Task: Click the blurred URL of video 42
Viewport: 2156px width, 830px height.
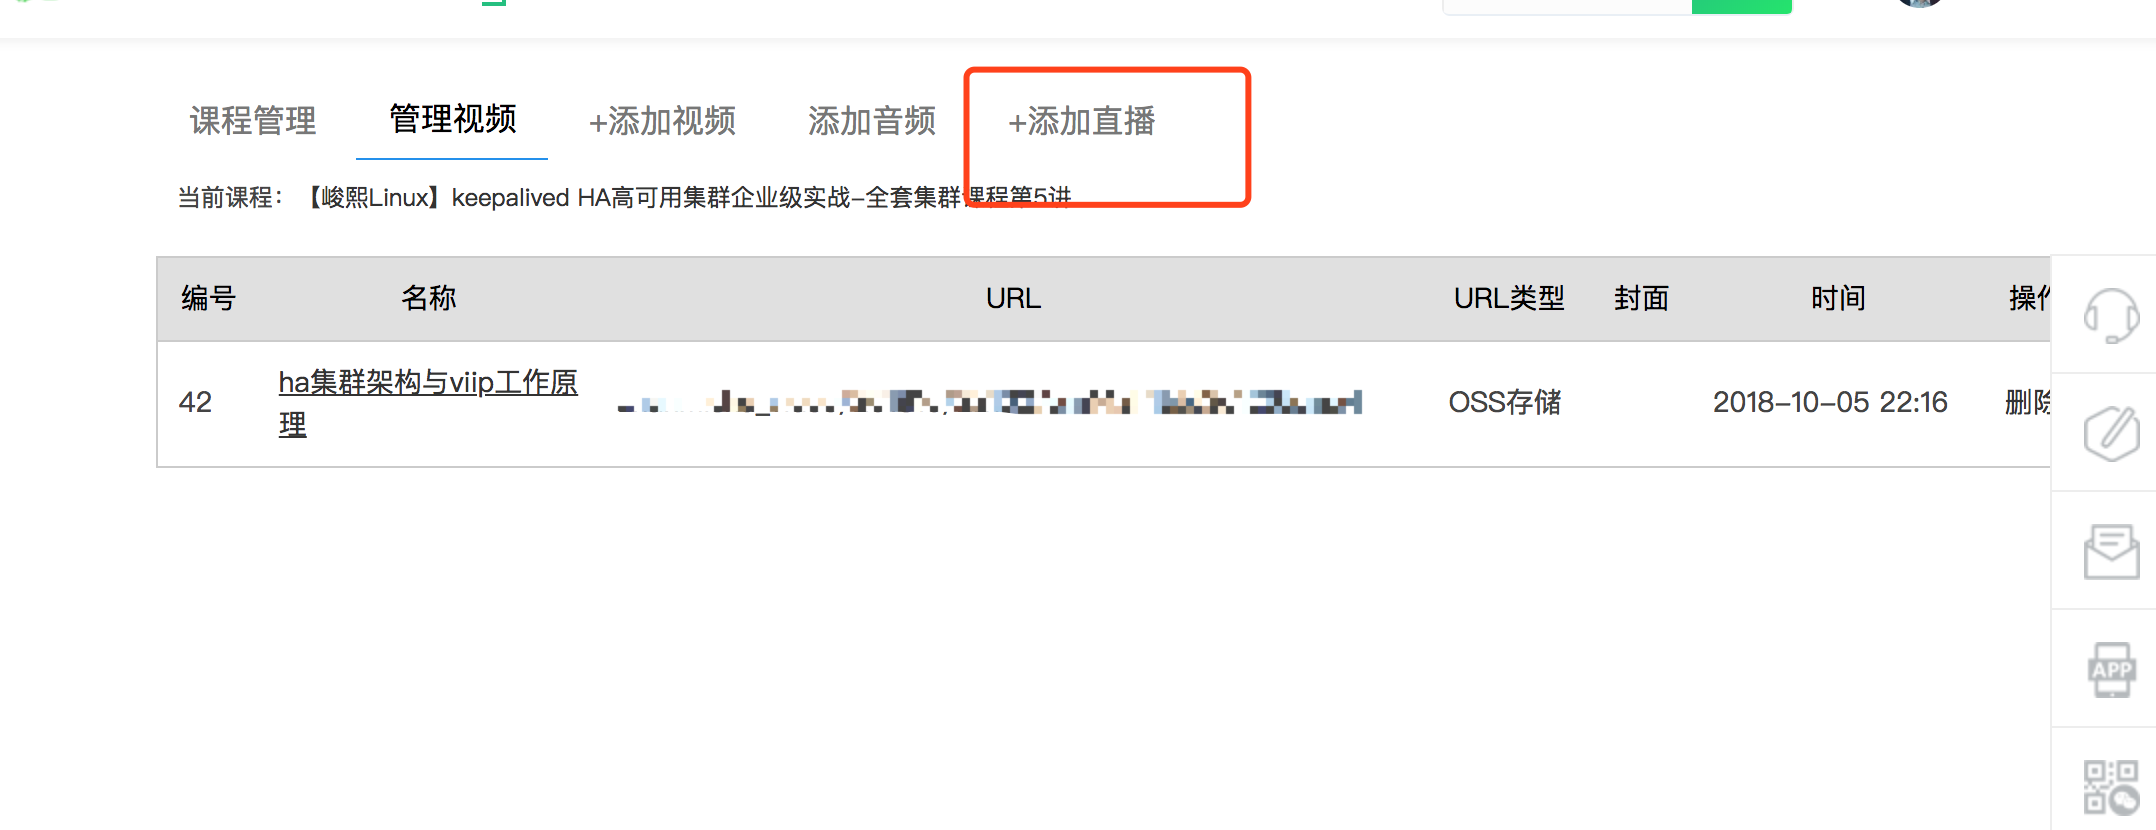Action: tap(990, 402)
